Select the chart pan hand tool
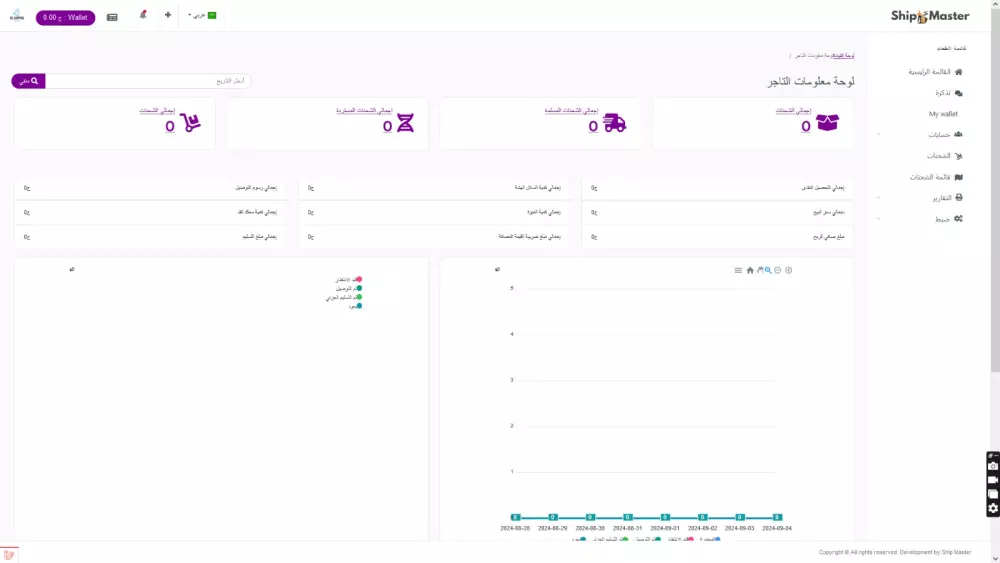The width and height of the screenshot is (1000, 563). pyautogui.click(x=760, y=270)
